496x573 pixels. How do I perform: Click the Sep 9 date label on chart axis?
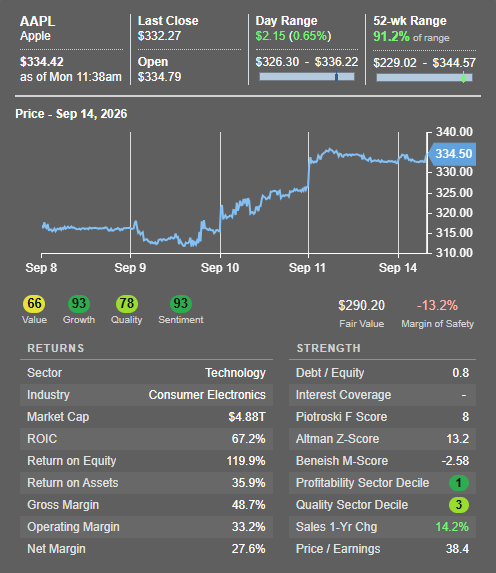130,268
